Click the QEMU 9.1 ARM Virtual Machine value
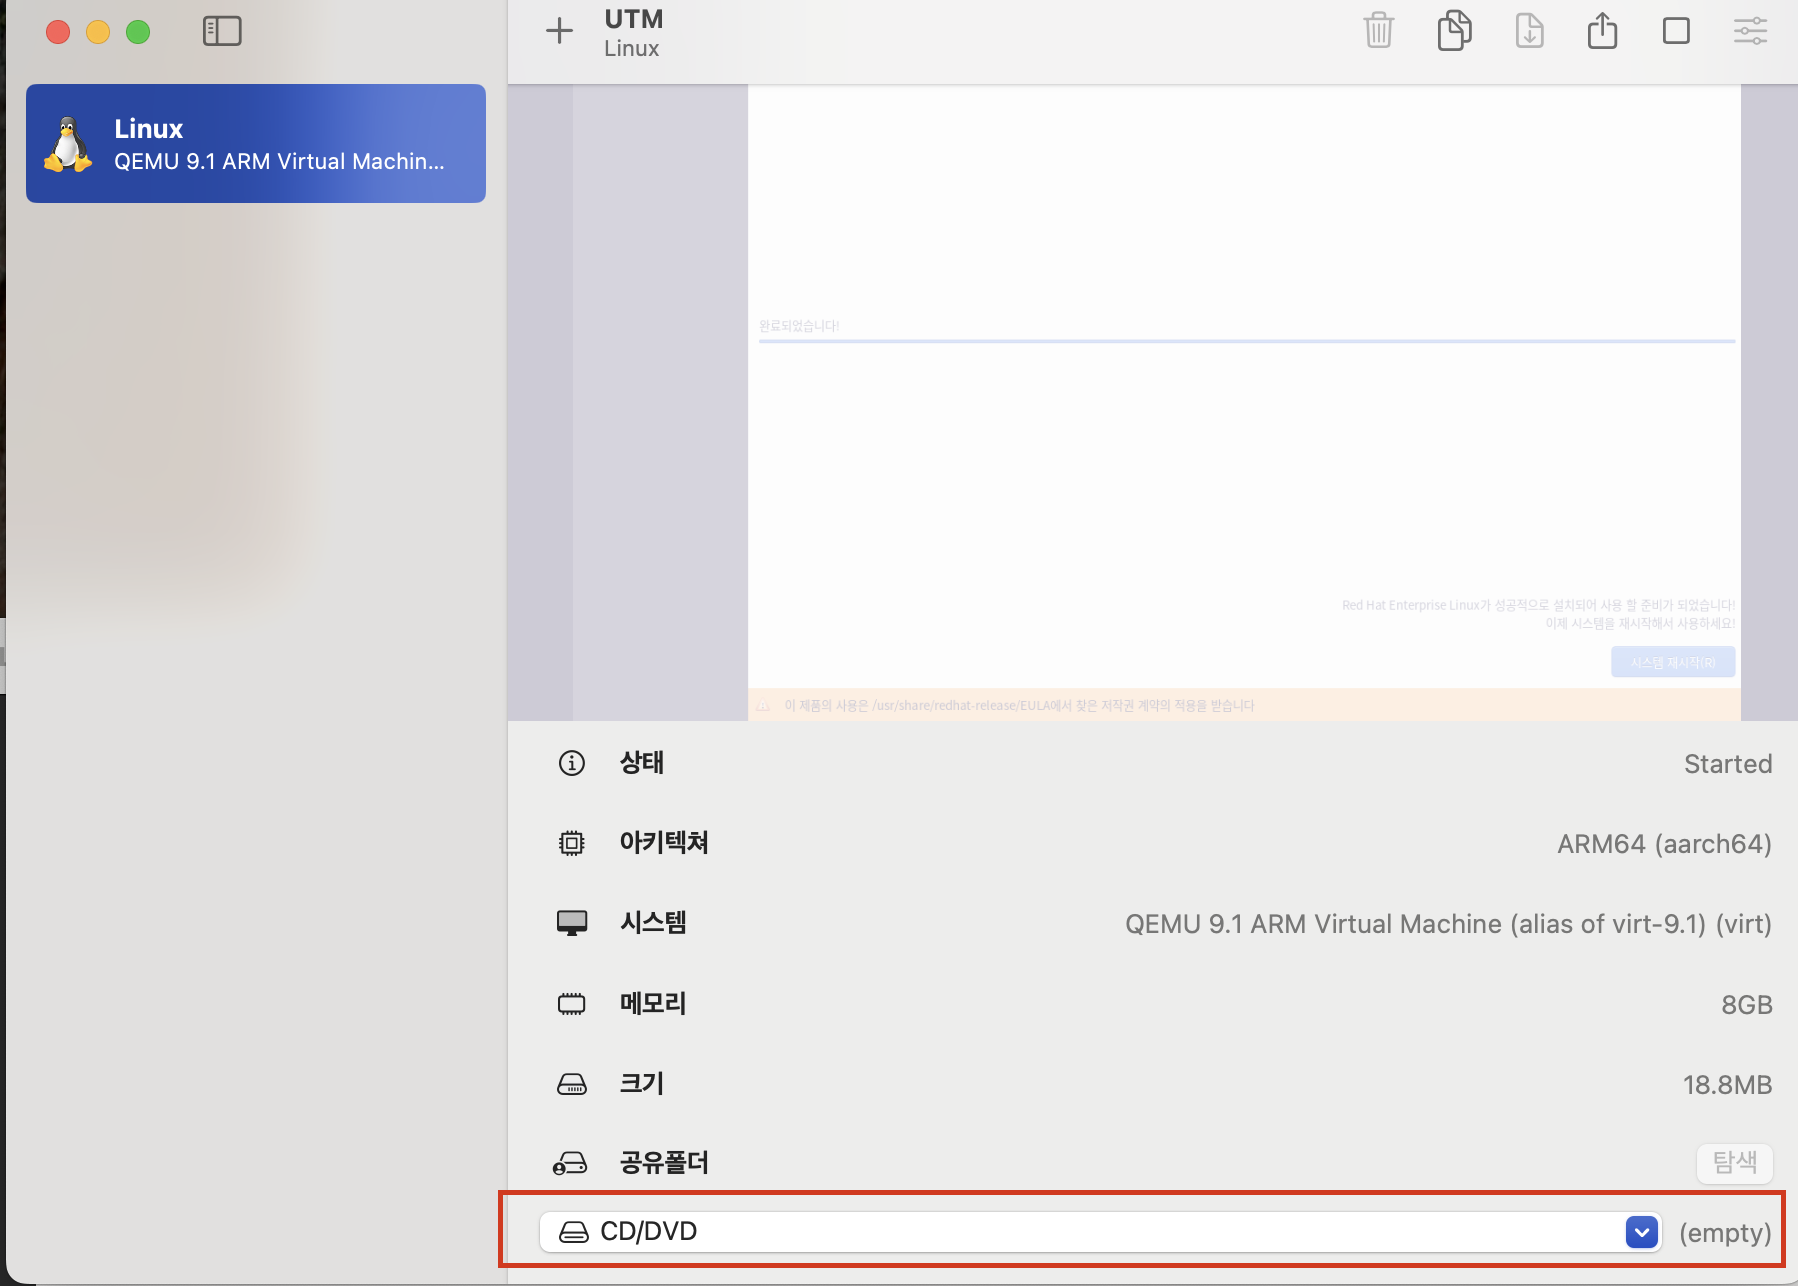Viewport: 1798px width, 1286px height. click(1448, 924)
